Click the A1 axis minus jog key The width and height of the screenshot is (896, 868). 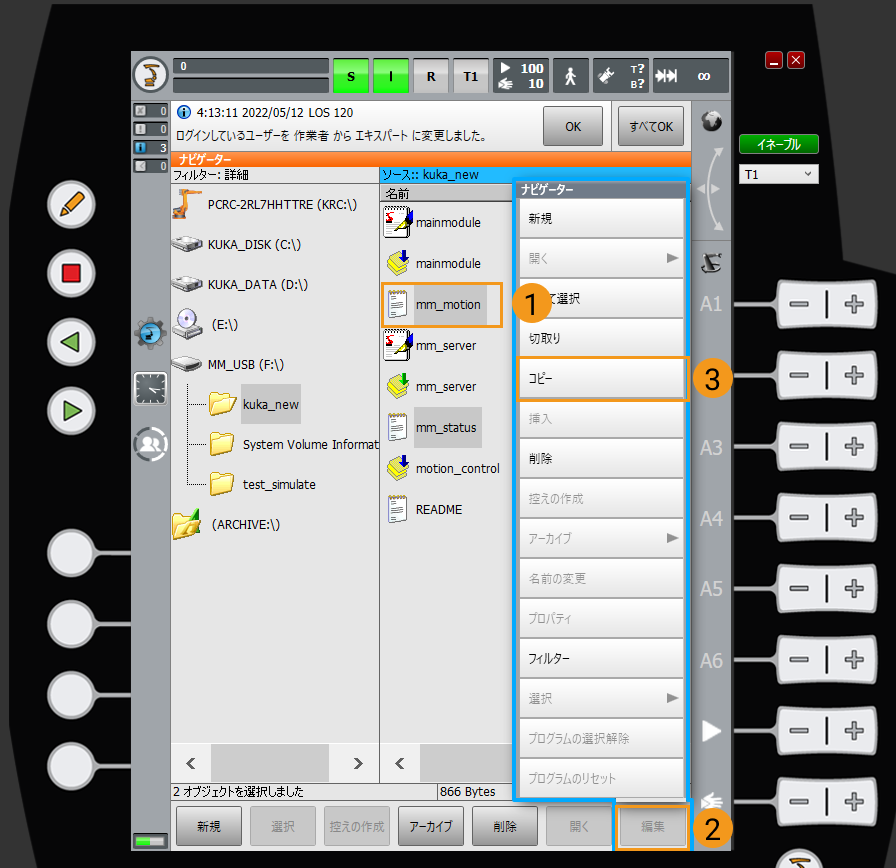pos(799,304)
